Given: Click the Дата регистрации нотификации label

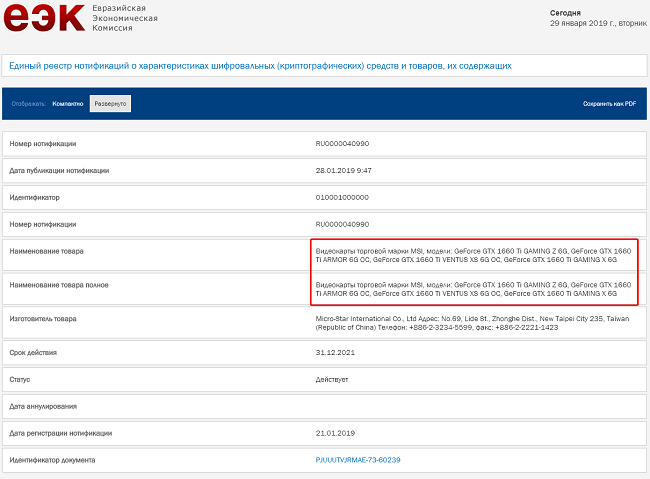Looking at the screenshot, I should [x=61, y=433].
